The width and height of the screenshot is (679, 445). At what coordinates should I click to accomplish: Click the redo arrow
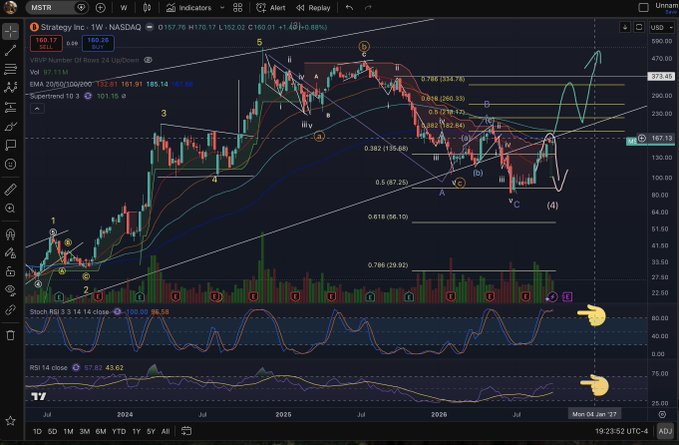pyautogui.click(x=368, y=7)
